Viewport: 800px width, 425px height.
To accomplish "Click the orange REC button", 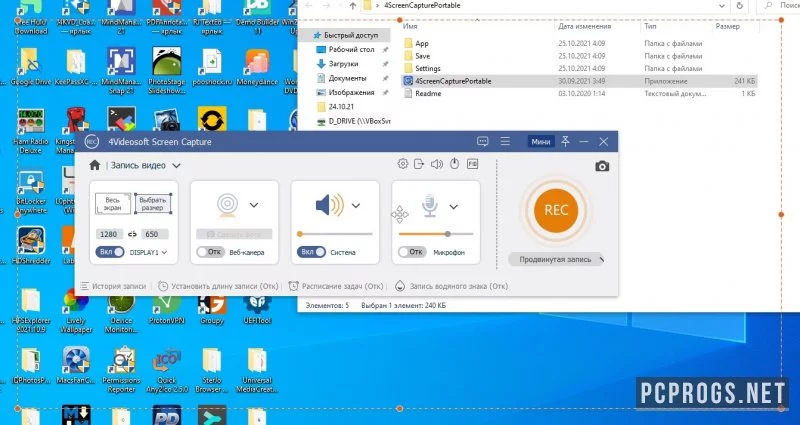I will [556, 210].
